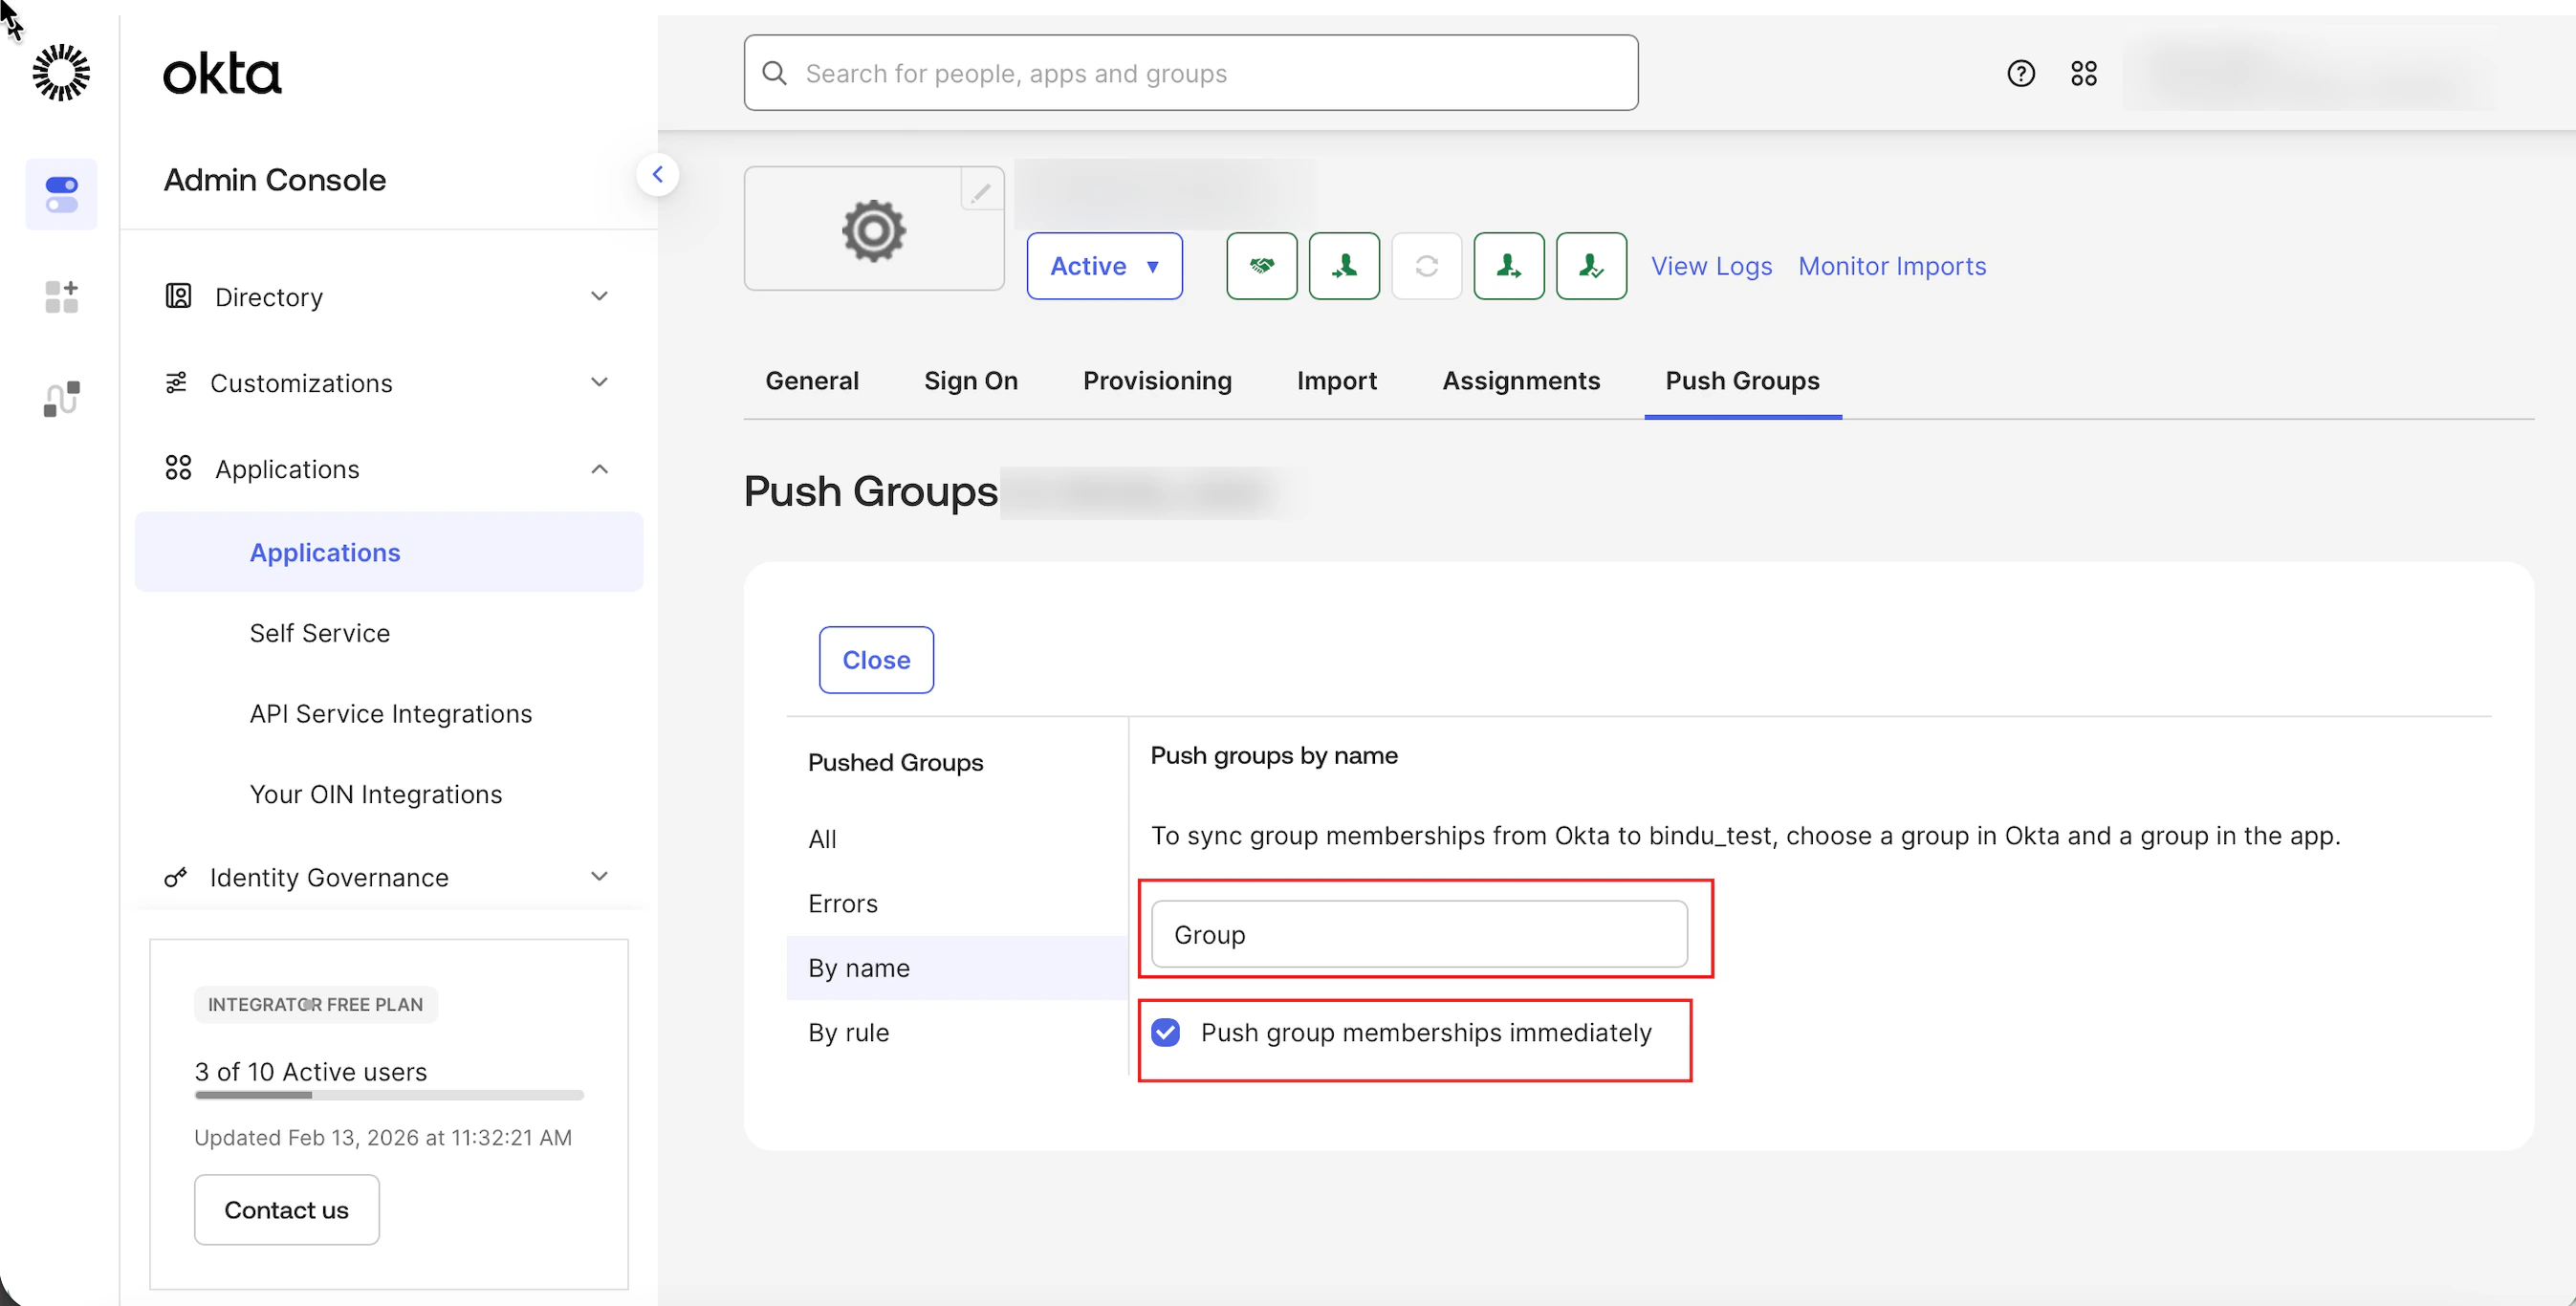Click the add apps icon in left rail
The width and height of the screenshot is (2576, 1306).
(61, 296)
